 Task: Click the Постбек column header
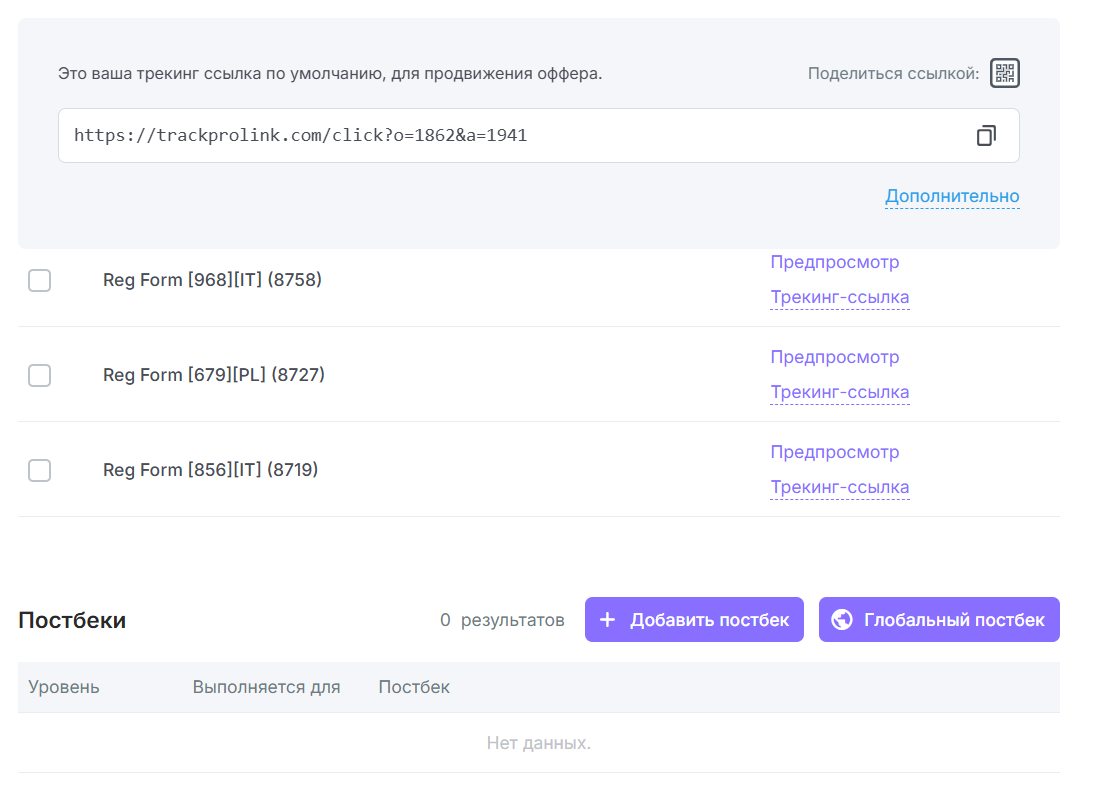tap(414, 687)
